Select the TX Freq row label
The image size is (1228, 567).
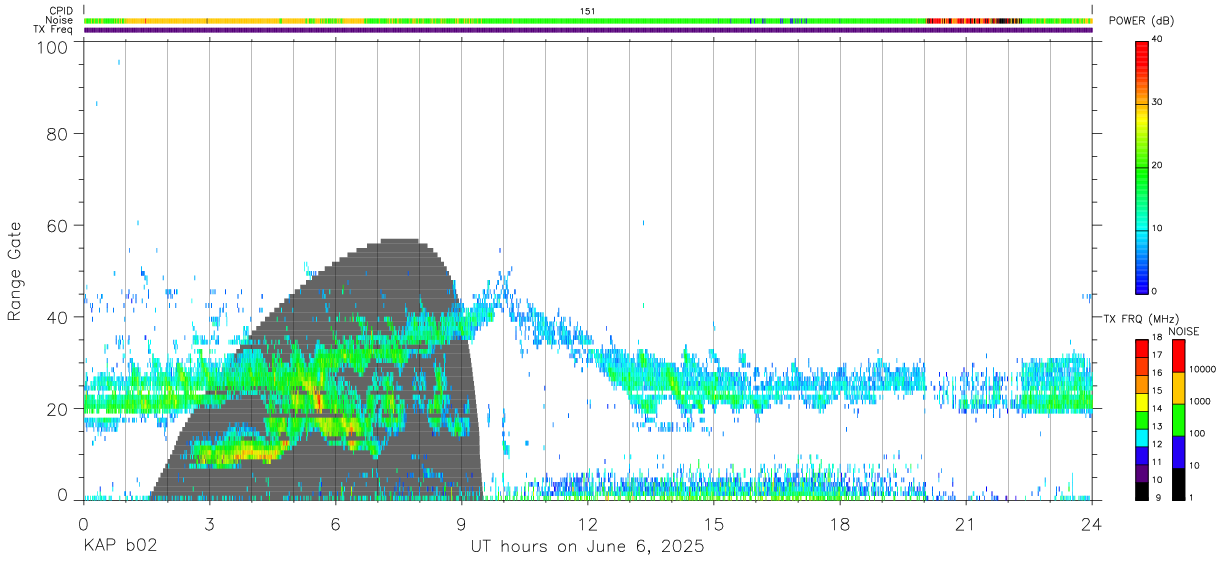pos(53,30)
